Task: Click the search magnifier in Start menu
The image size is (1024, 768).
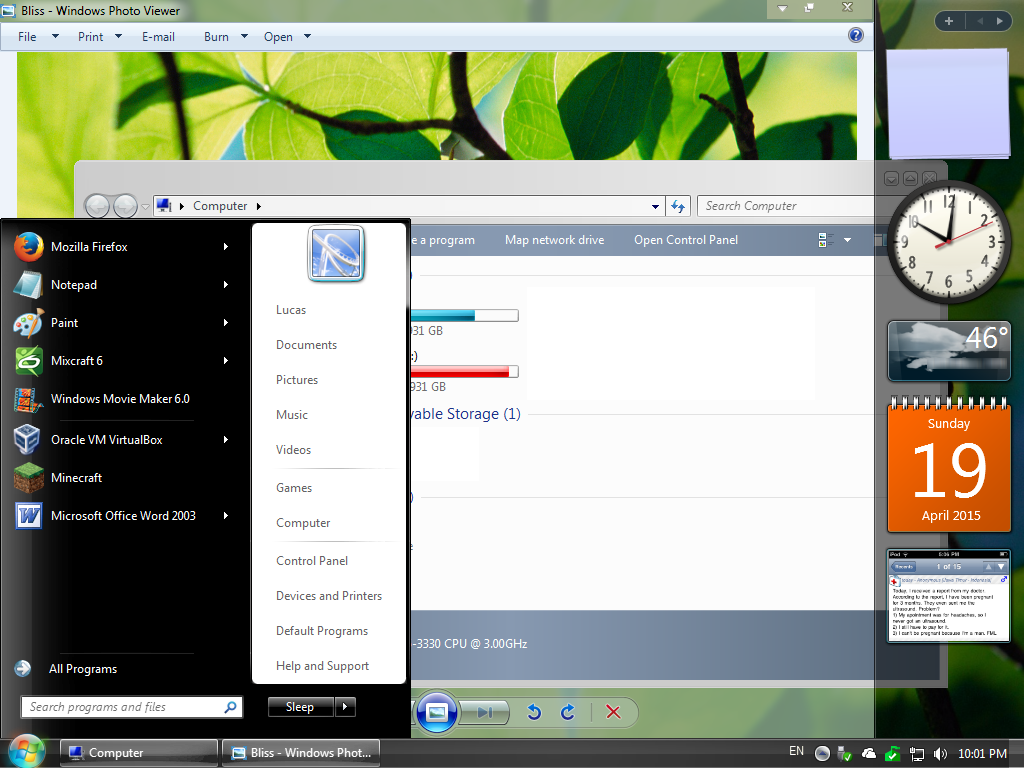Action: pyautogui.click(x=231, y=707)
